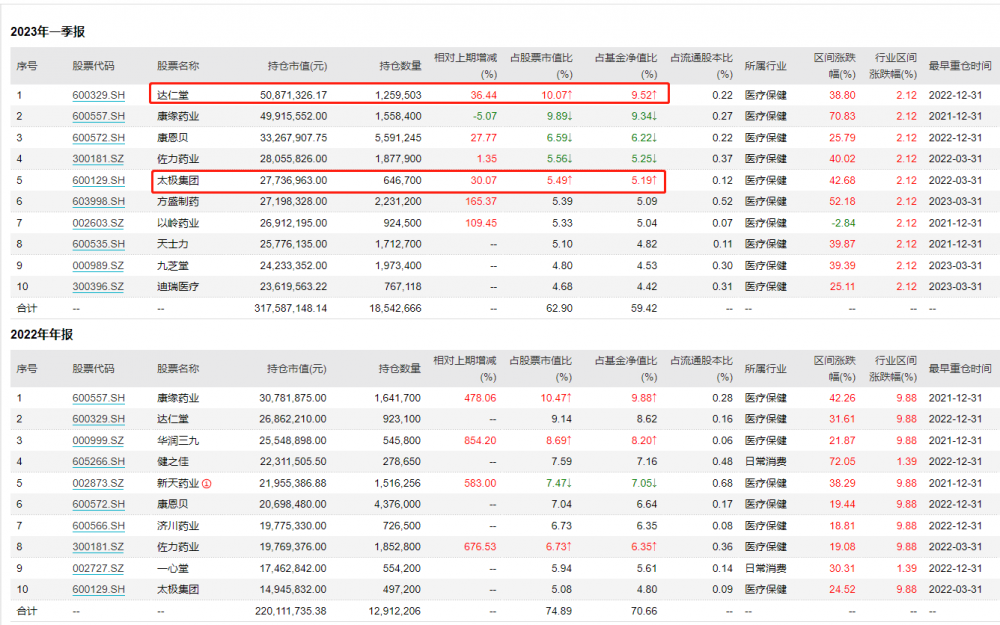Click 持仓数量 header in 2022年年报 table
Screen dimensions: 1000x625
[400, 369]
